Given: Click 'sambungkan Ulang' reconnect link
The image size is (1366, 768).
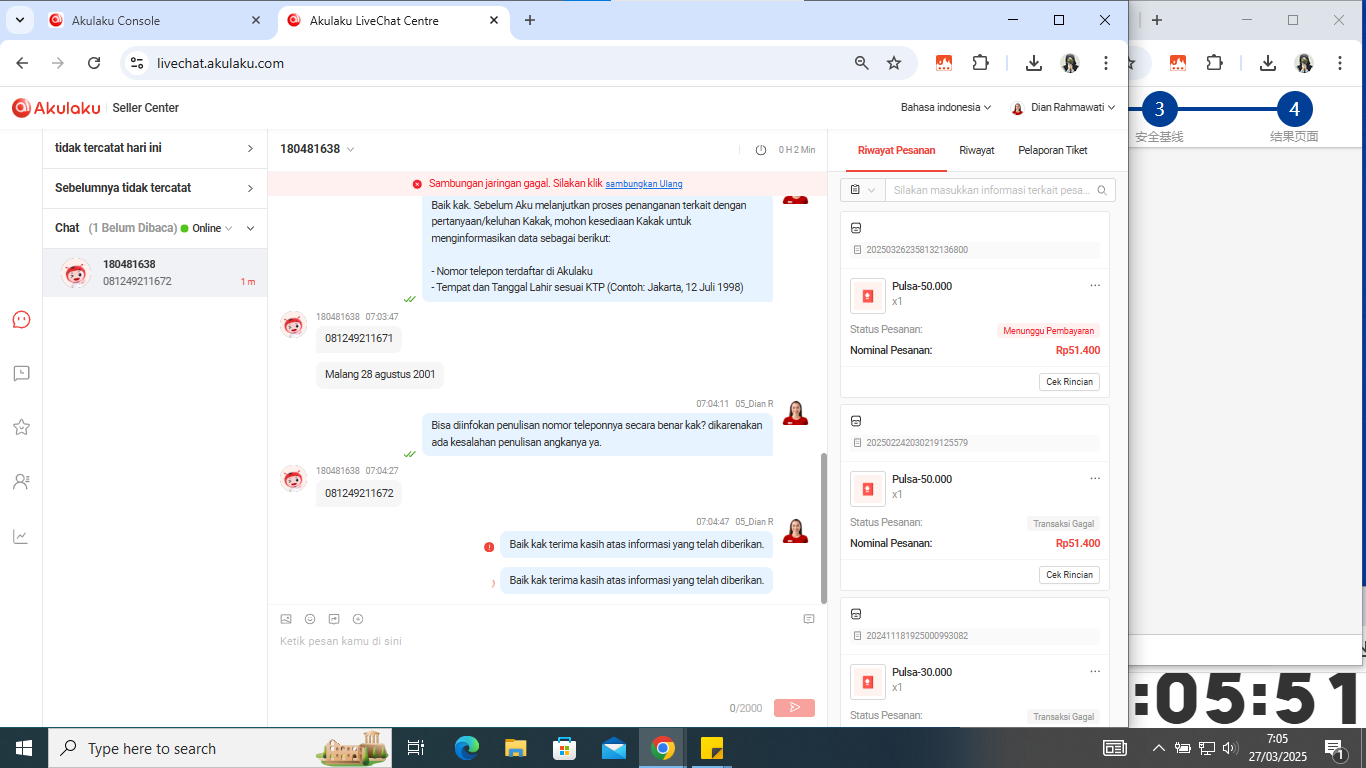Looking at the screenshot, I should click(644, 184).
